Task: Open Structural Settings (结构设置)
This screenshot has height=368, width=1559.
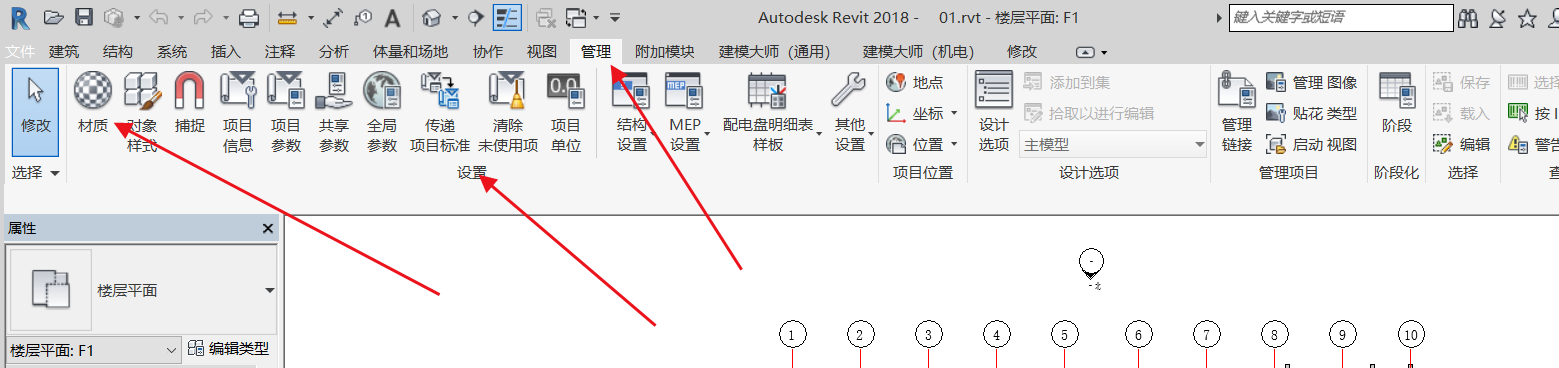Action: [x=631, y=112]
